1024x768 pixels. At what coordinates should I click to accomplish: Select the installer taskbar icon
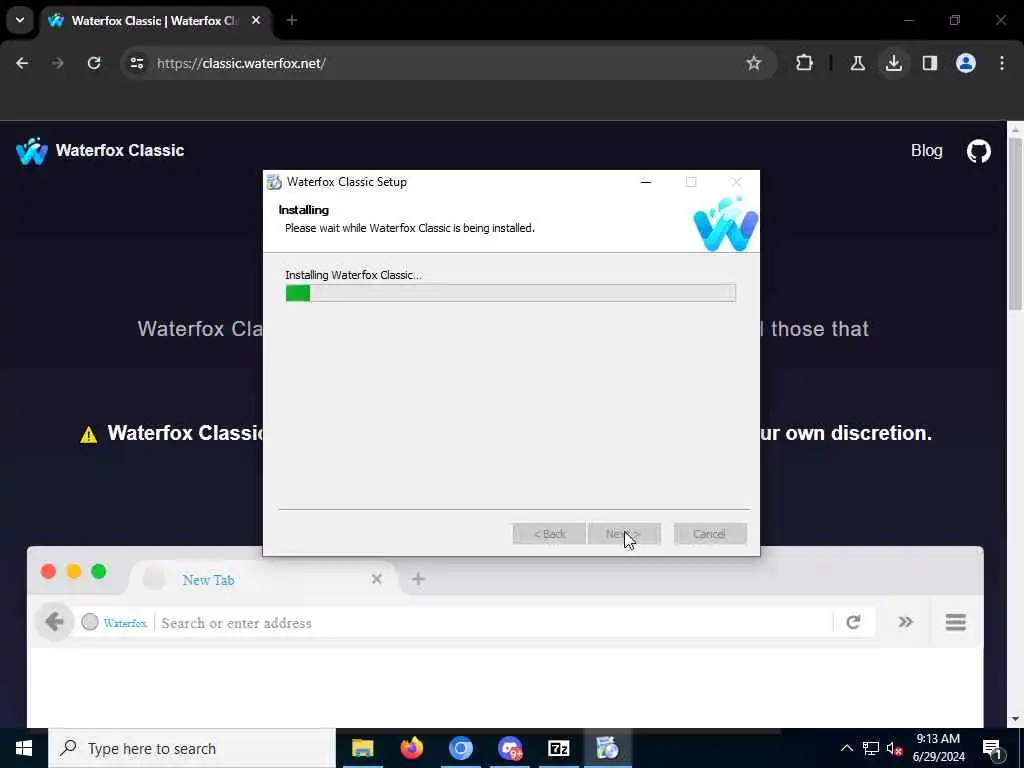click(607, 748)
